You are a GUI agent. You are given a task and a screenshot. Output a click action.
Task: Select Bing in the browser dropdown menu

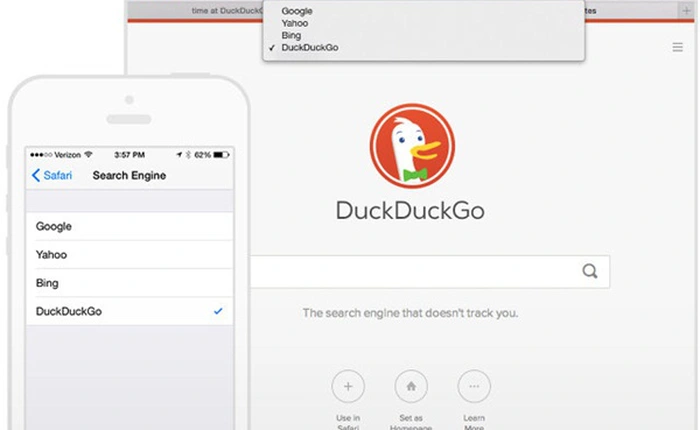click(291, 35)
